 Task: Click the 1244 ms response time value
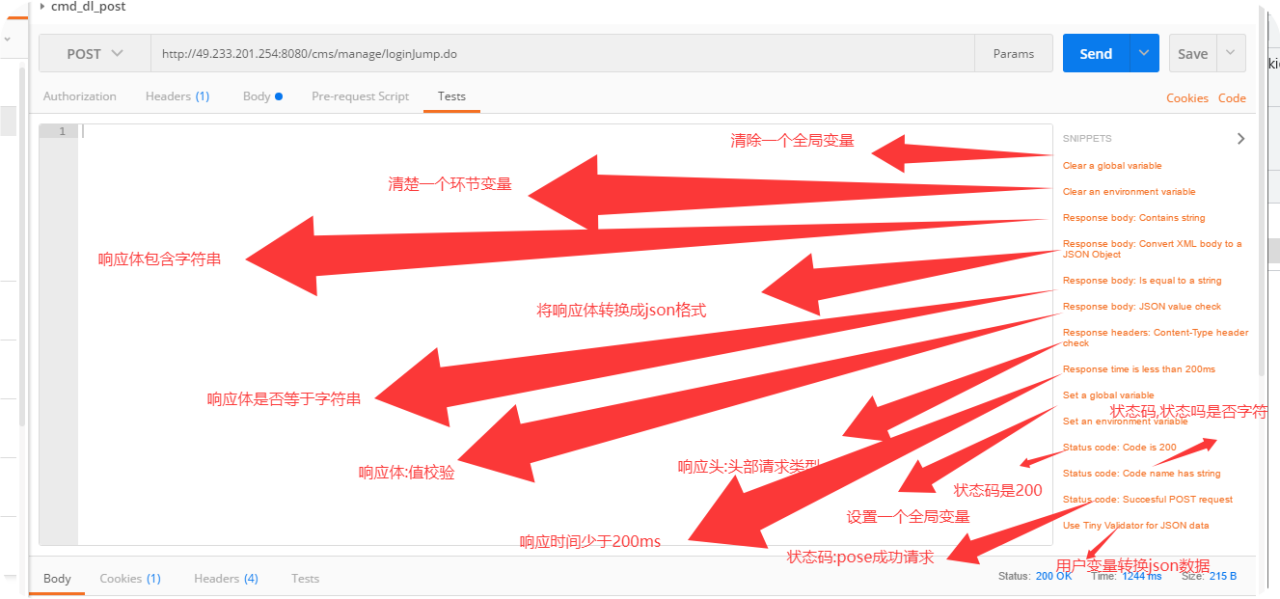[x=1141, y=576]
